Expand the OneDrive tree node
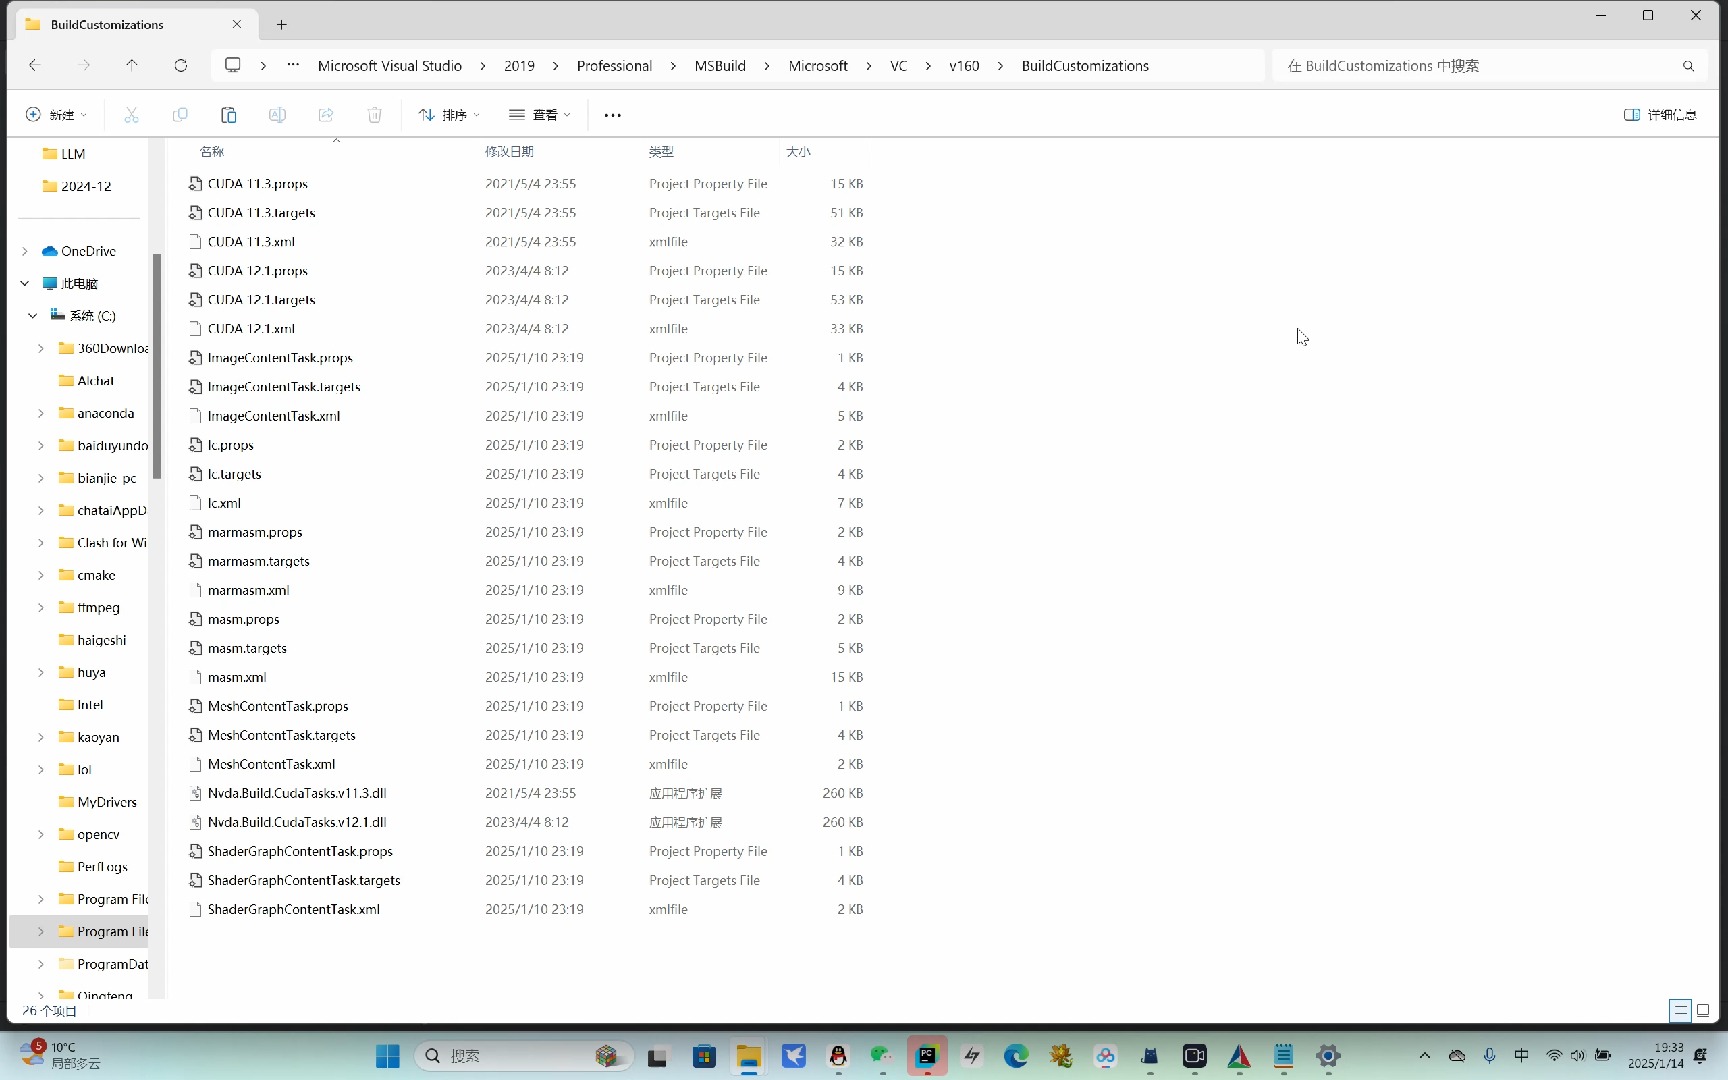 [25, 251]
